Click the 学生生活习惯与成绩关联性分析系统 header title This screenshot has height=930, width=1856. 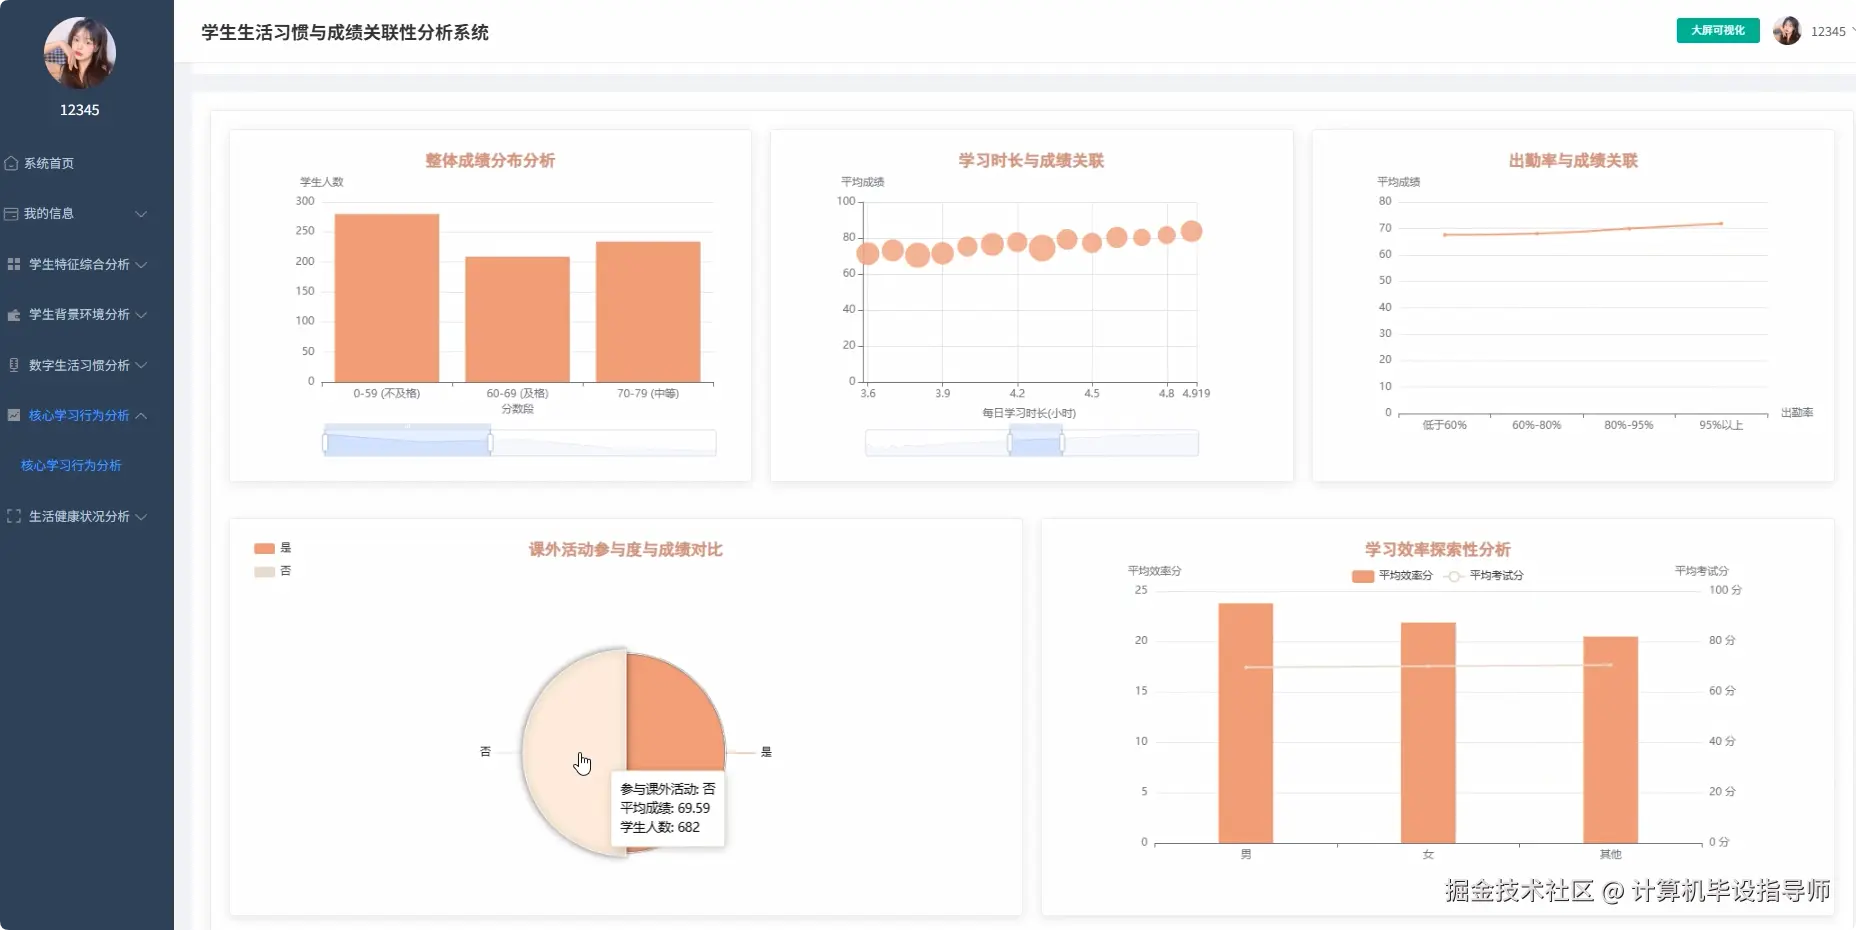345,32
